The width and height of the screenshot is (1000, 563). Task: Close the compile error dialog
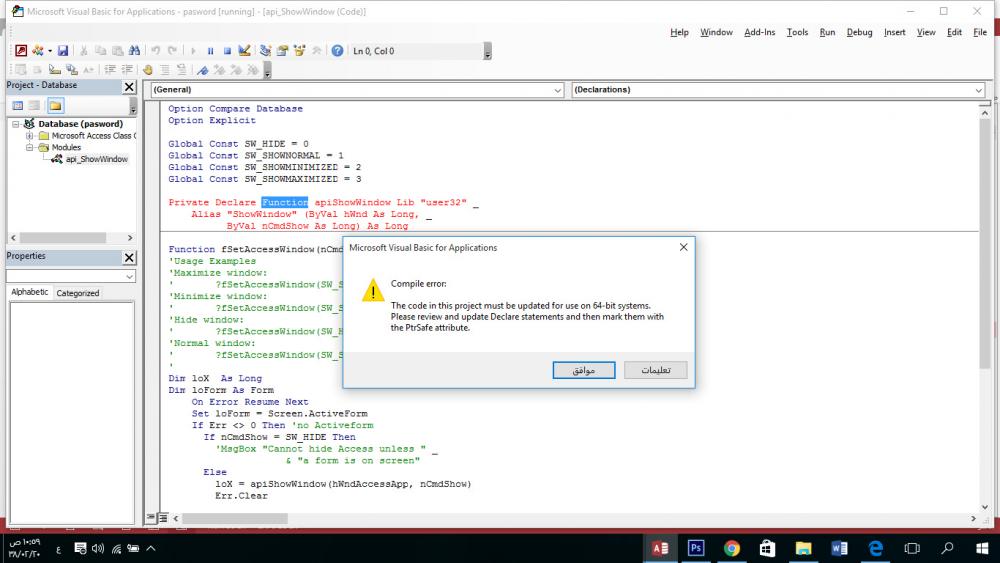click(x=683, y=247)
